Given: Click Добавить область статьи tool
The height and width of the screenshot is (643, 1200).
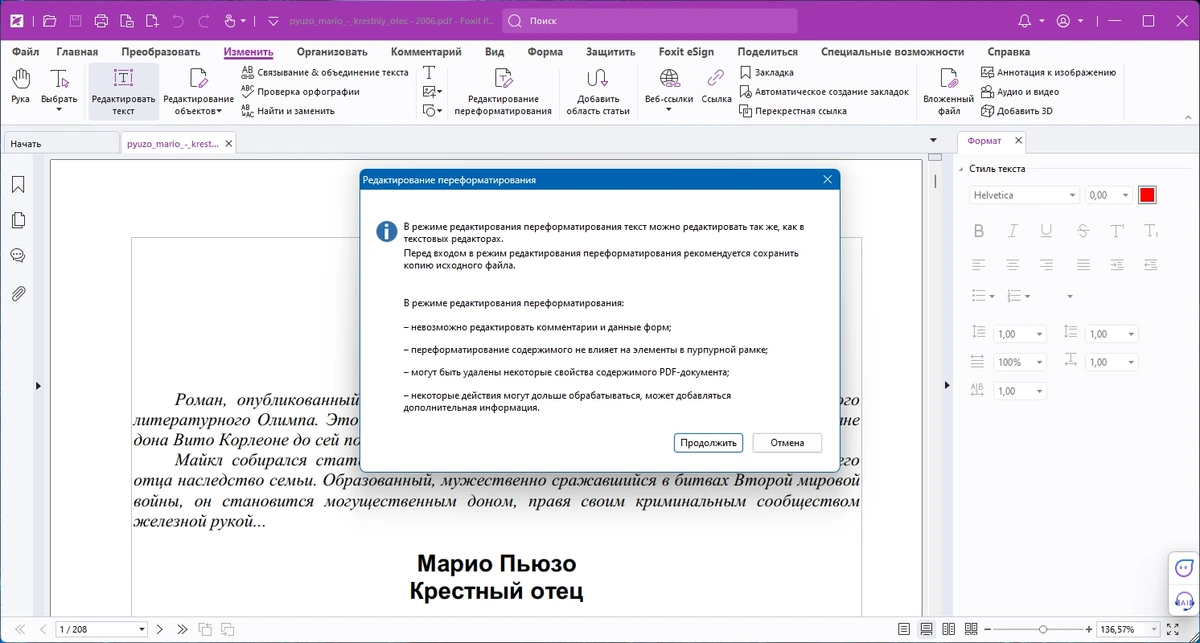Looking at the screenshot, I should 597,92.
